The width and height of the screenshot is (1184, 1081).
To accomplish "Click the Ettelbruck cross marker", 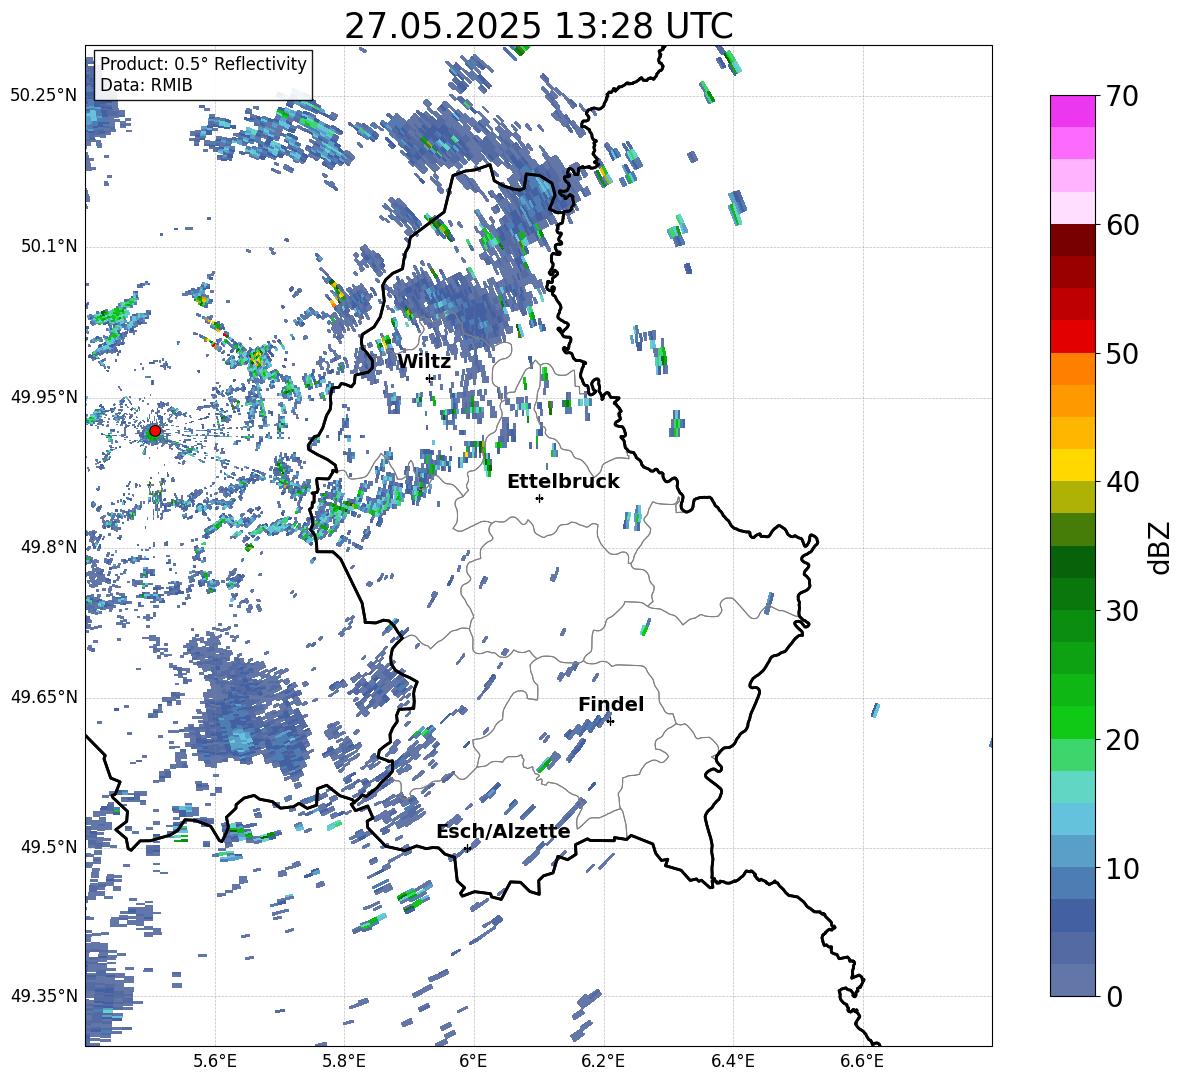I will [539, 498].
